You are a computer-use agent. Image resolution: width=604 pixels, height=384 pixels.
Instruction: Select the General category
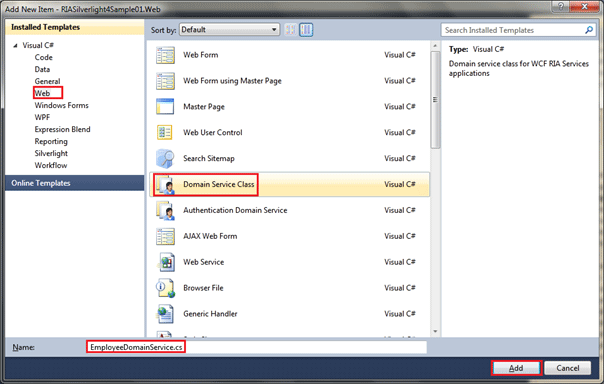click(x=47, y=81)
